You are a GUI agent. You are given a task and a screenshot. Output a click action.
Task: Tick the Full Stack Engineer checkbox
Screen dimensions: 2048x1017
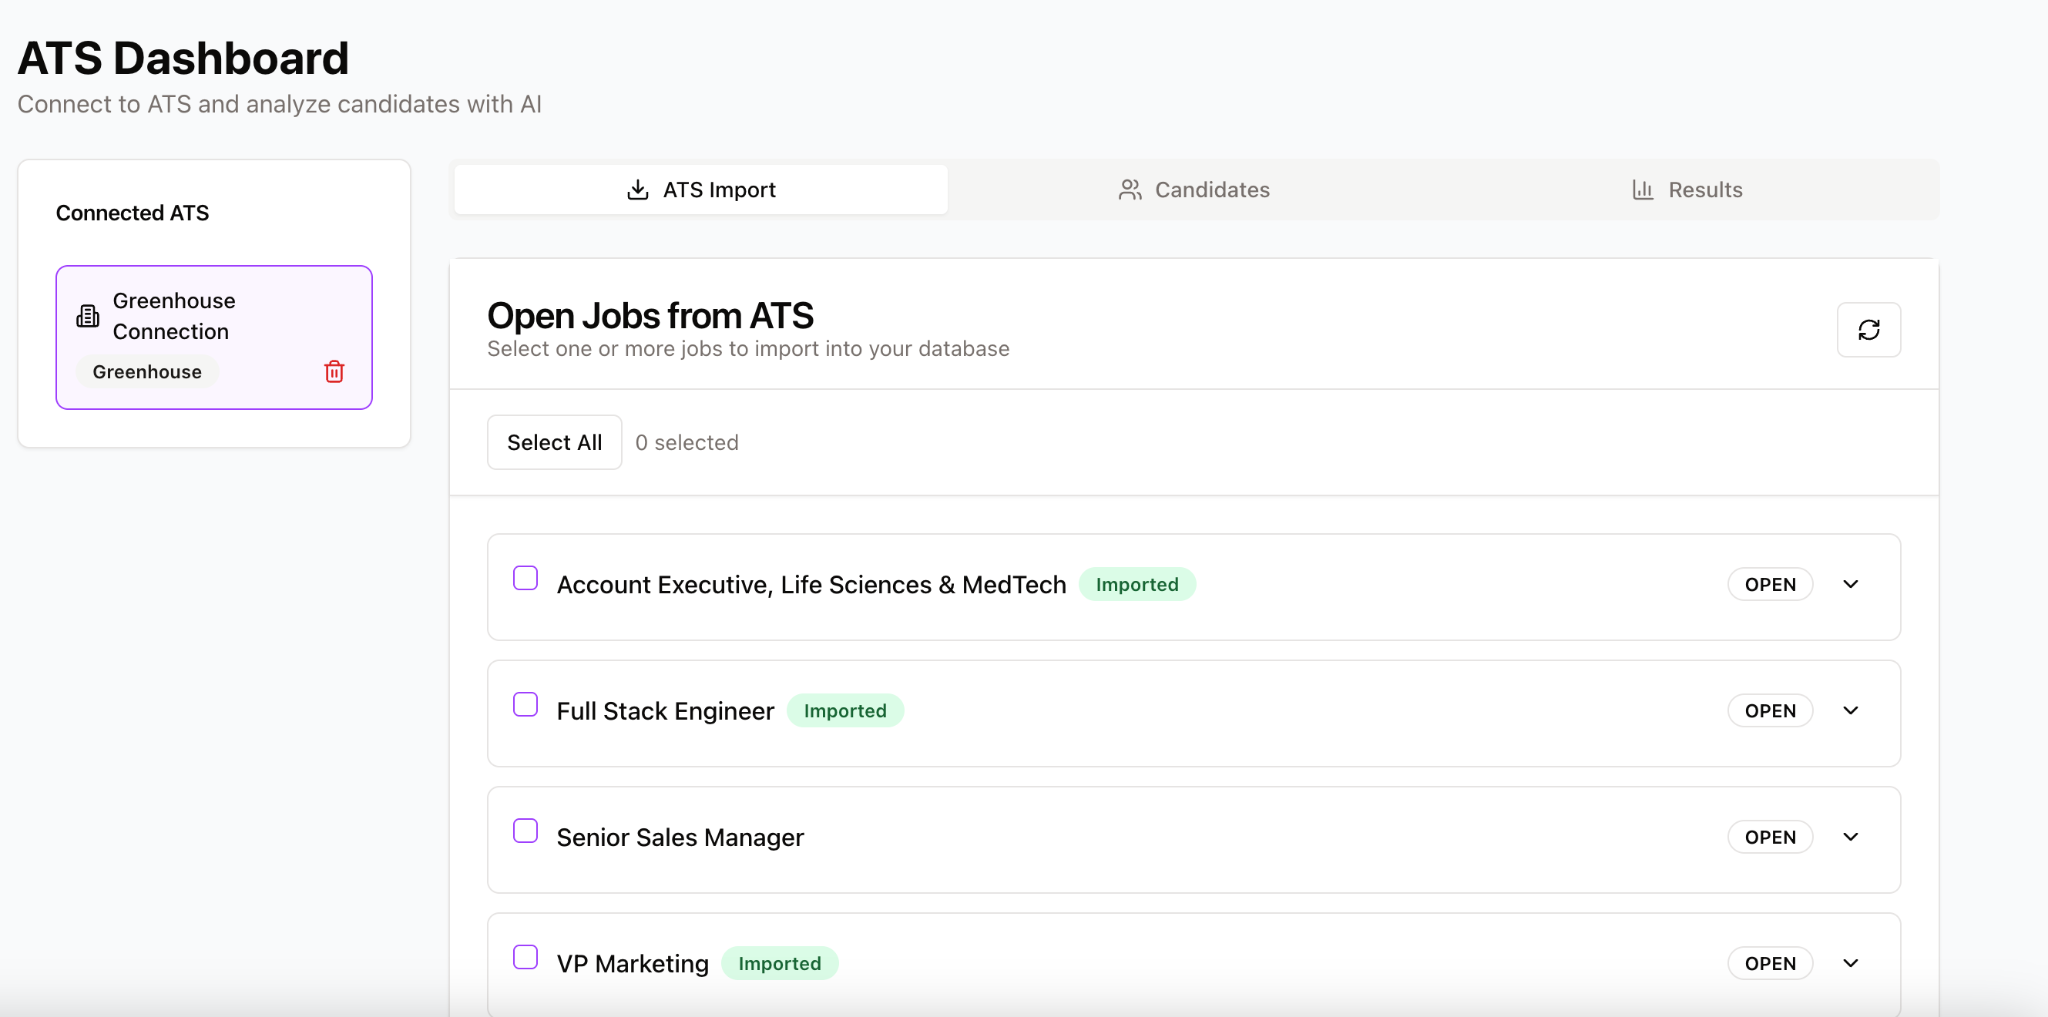[x=525, y=704]
